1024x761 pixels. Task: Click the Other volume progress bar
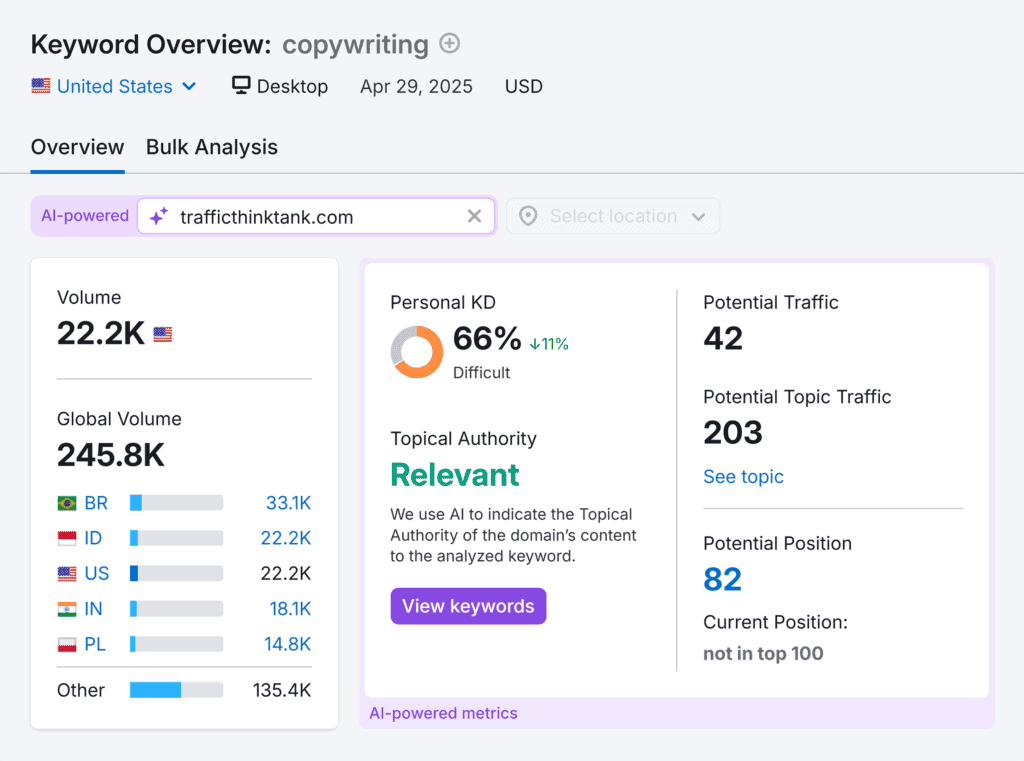[176, 690]
